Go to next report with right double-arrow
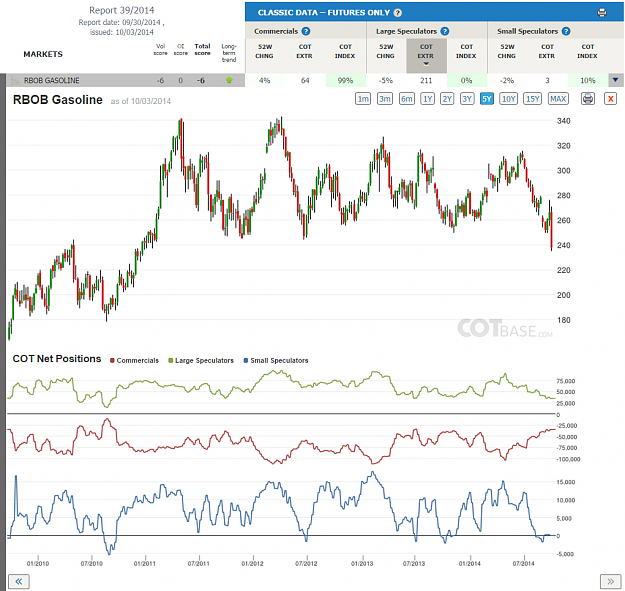Image resolution: width=625 pixels, height=591 pixels. tap(611, 581)
